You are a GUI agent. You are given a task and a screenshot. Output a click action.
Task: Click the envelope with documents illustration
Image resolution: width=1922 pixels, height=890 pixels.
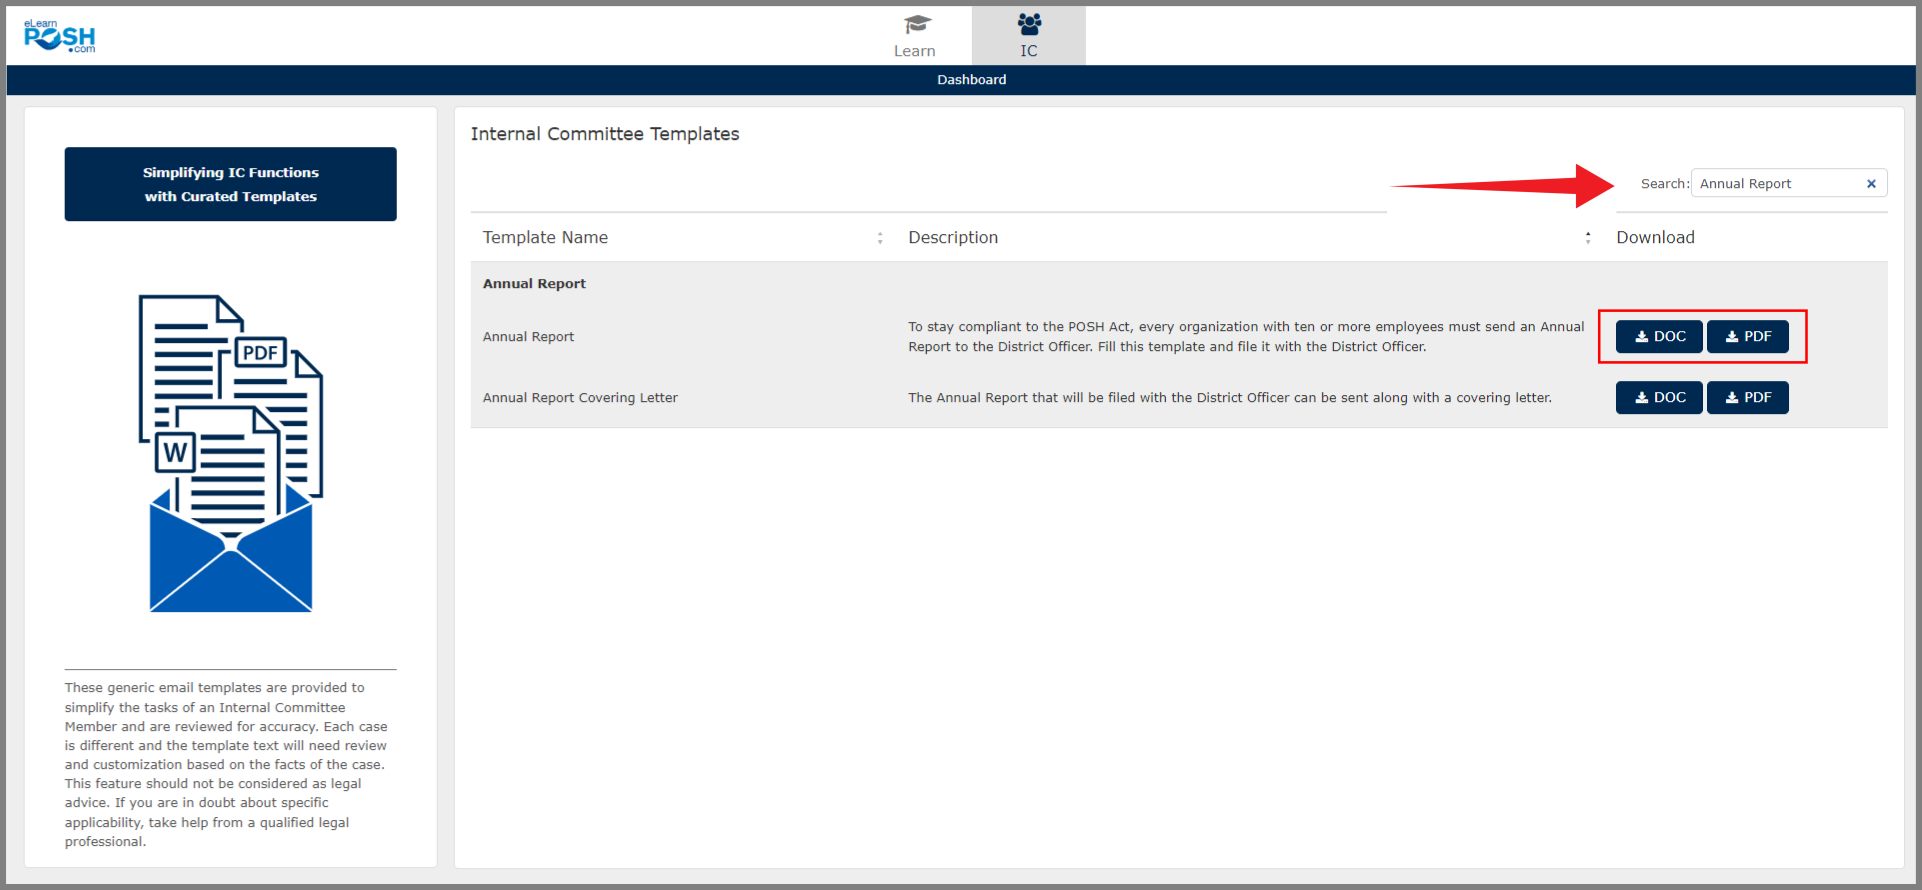coord(231,550)
